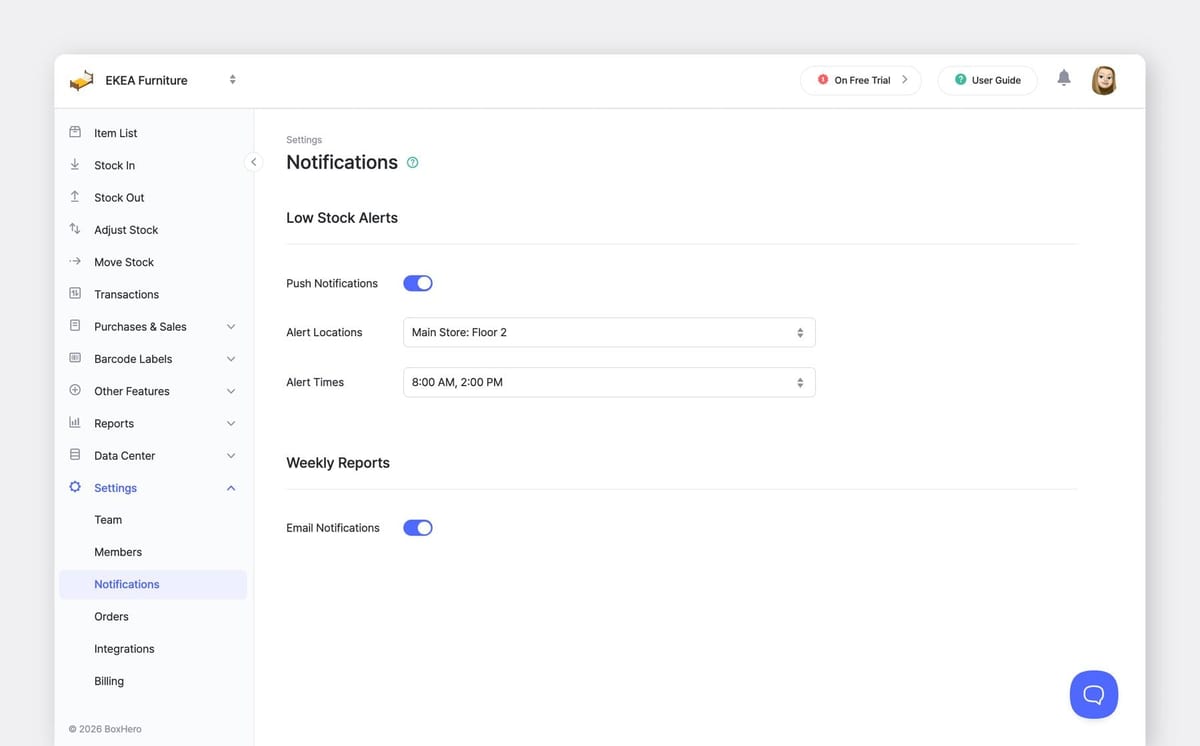Open the Alert Times dropdown
1200x746 pixels.
tap(608, 381)
